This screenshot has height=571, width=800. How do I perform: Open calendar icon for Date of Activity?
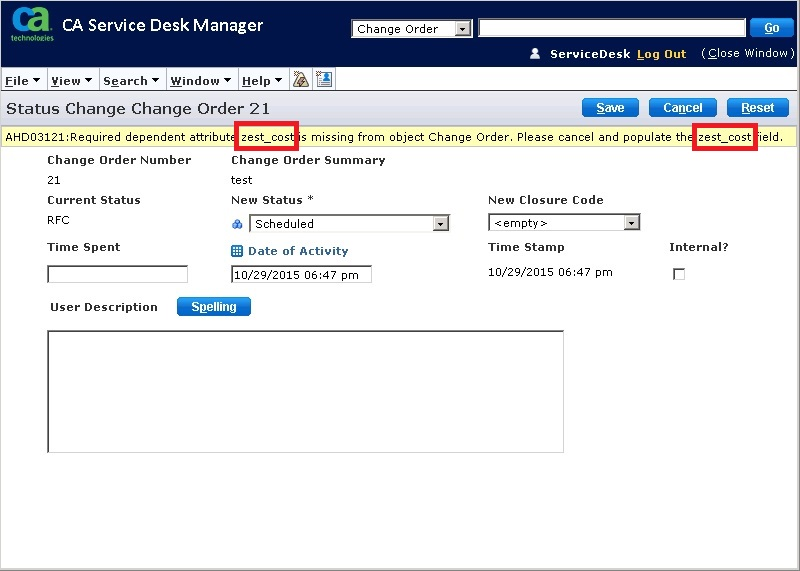(237, 252)
